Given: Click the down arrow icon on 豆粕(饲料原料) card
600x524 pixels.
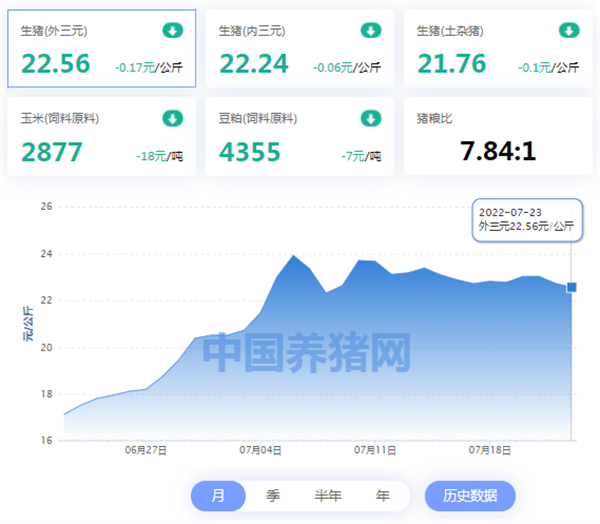Looking at the screenshot, I should point(371,118).
